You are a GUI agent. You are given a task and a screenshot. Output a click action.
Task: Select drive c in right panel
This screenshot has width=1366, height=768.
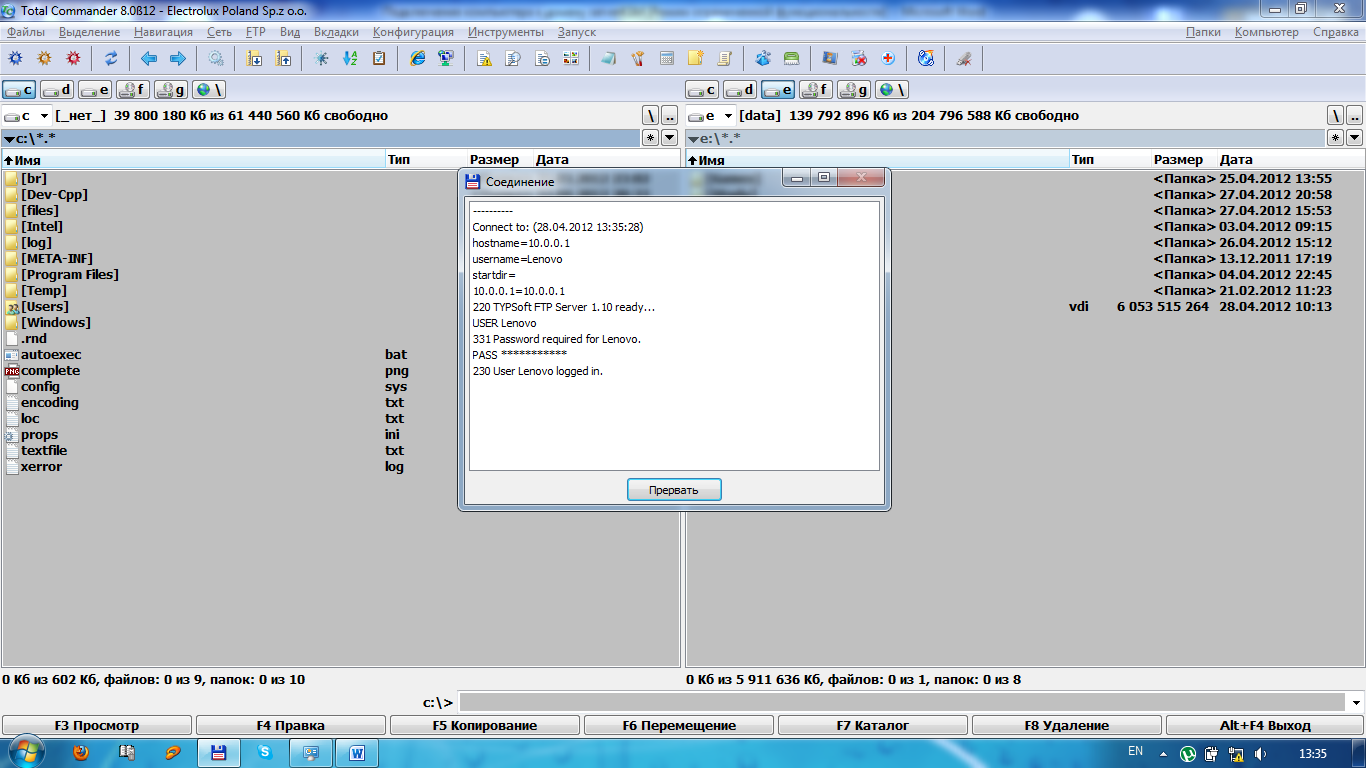pyautogui.click(x=702, y=90)
